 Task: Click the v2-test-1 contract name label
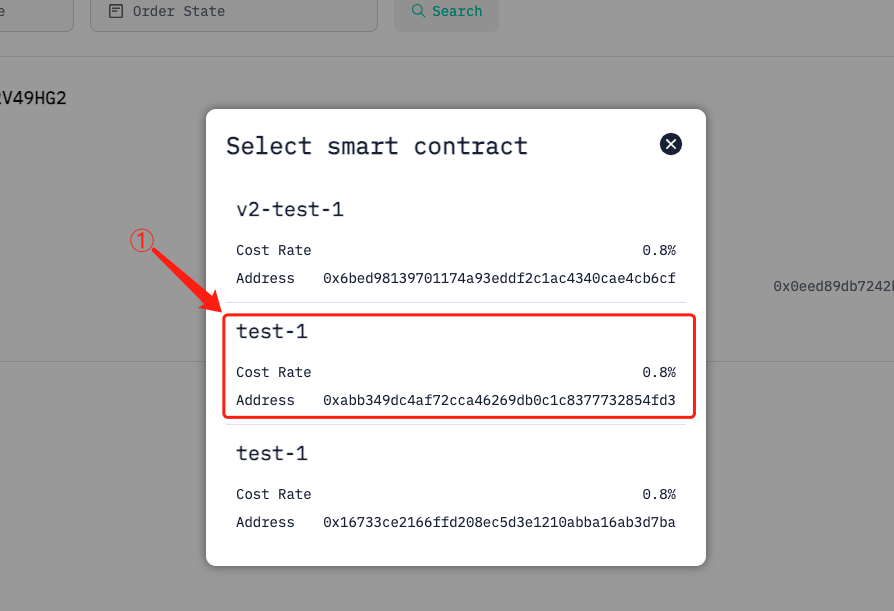[289, 209]
